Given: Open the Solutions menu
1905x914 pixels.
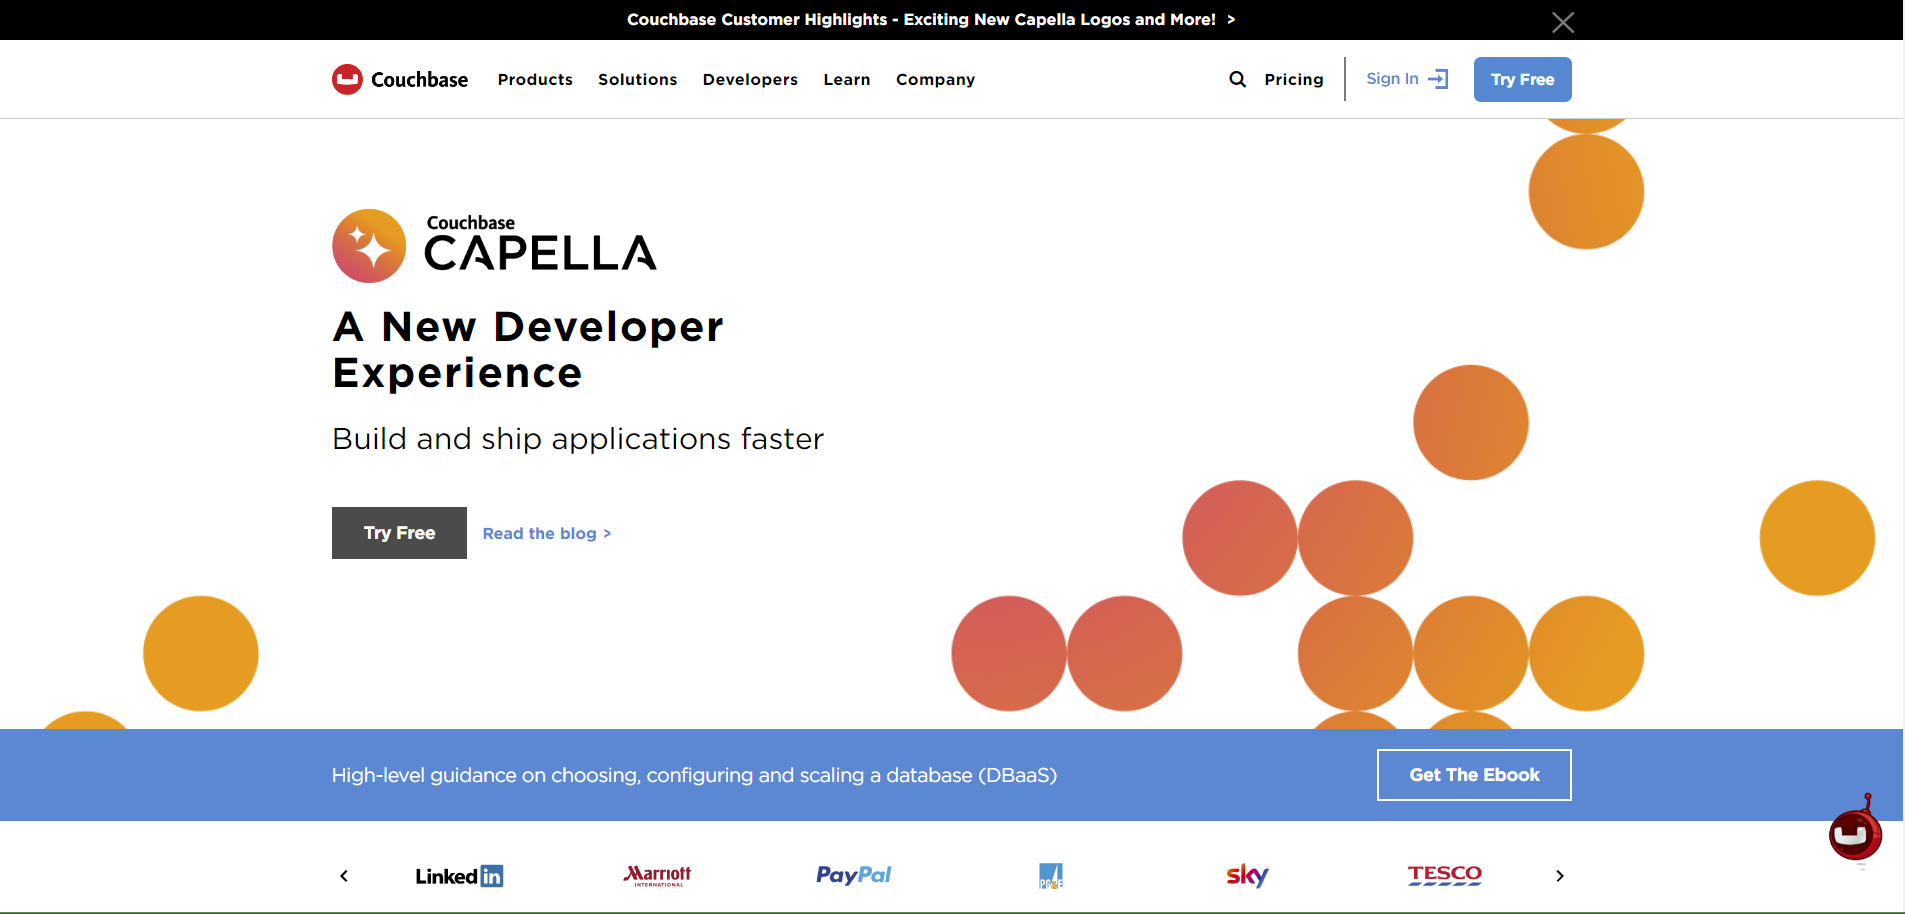Looking at the screenshot, I should (637, 79).
